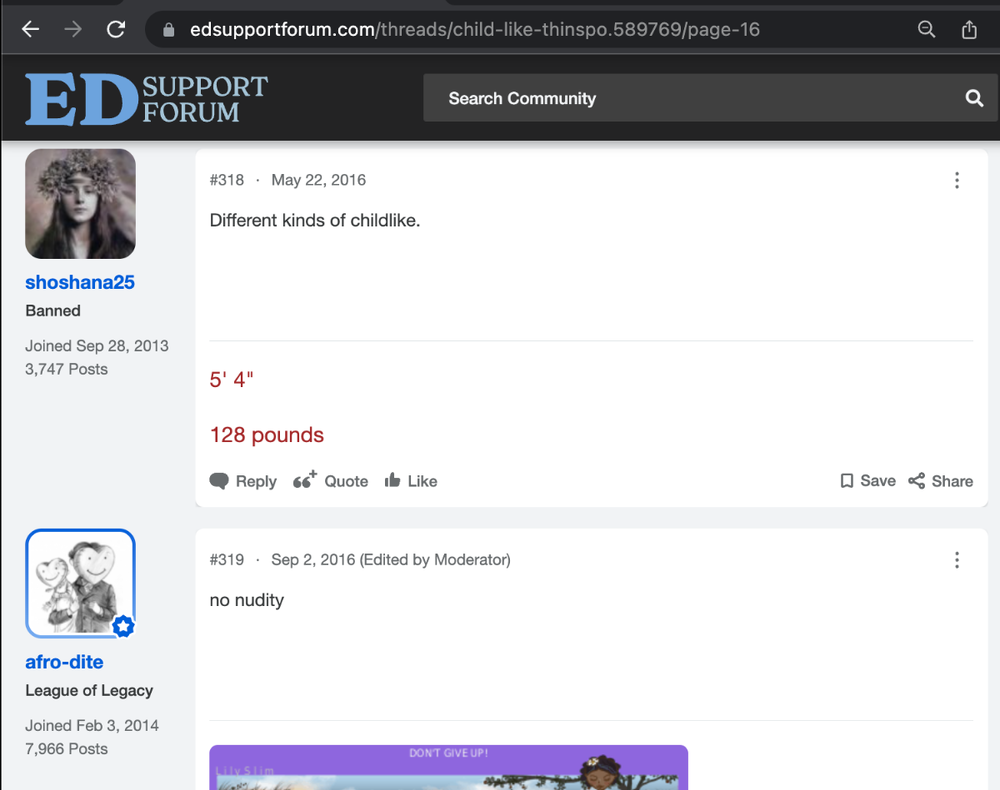The height and width of the screenshot is (790, 1000).
Task: Click afro-dite's blue star badge
Action: click(x=123, y=627)
